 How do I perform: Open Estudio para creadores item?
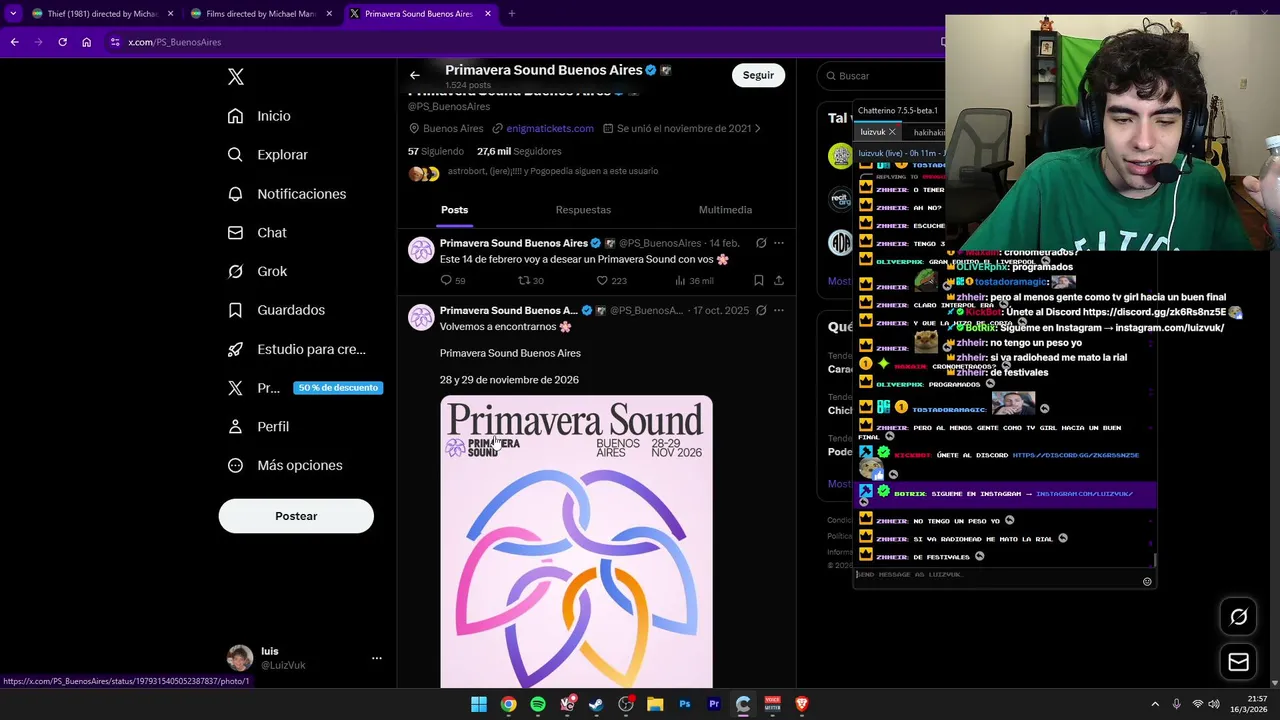point(297,349)
